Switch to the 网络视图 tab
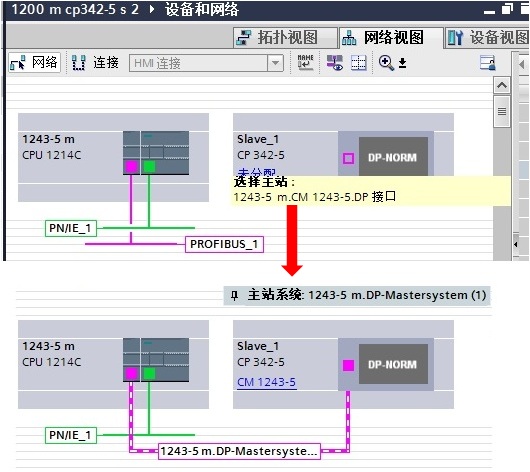 391,38
